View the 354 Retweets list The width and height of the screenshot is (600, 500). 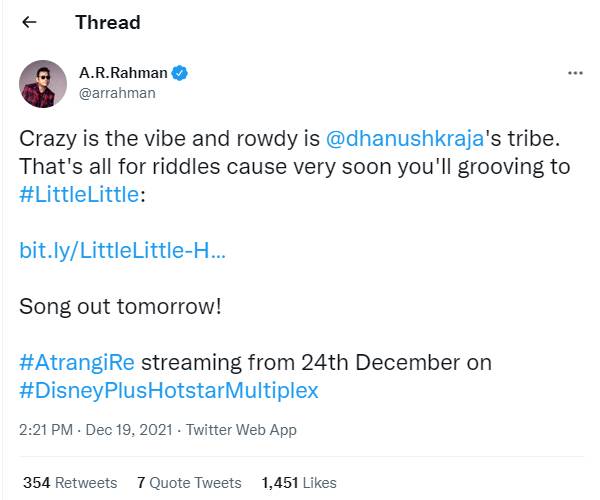pyautogui.click(x=69, y=482)
